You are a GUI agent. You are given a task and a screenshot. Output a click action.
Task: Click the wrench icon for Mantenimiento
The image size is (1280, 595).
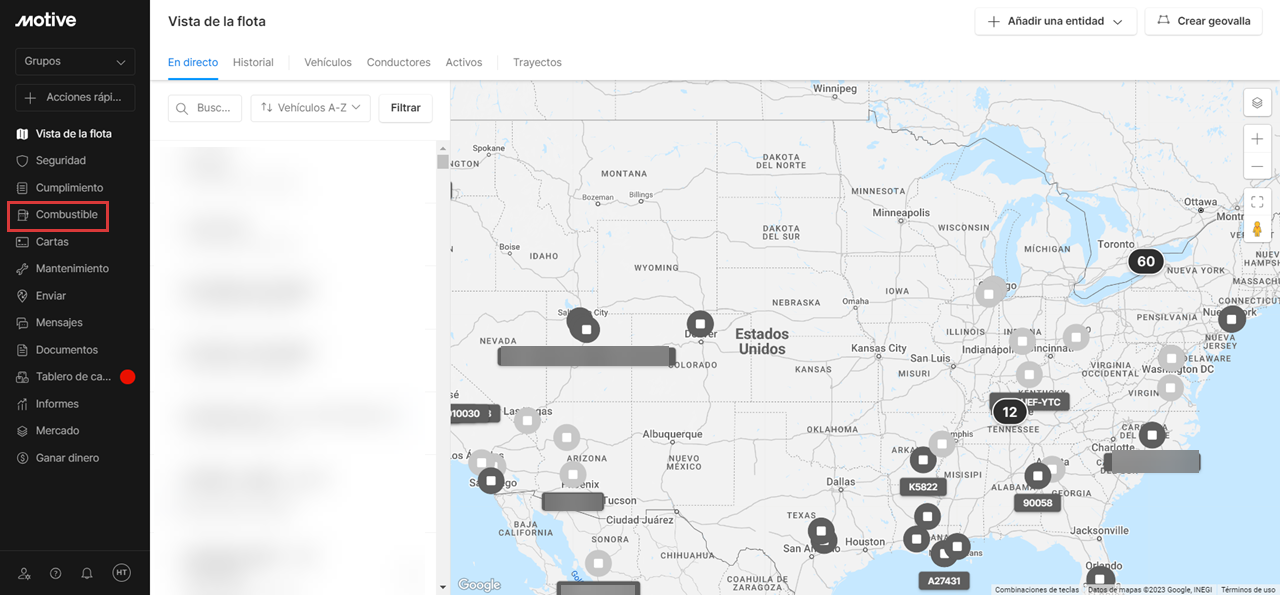[23, 269]
